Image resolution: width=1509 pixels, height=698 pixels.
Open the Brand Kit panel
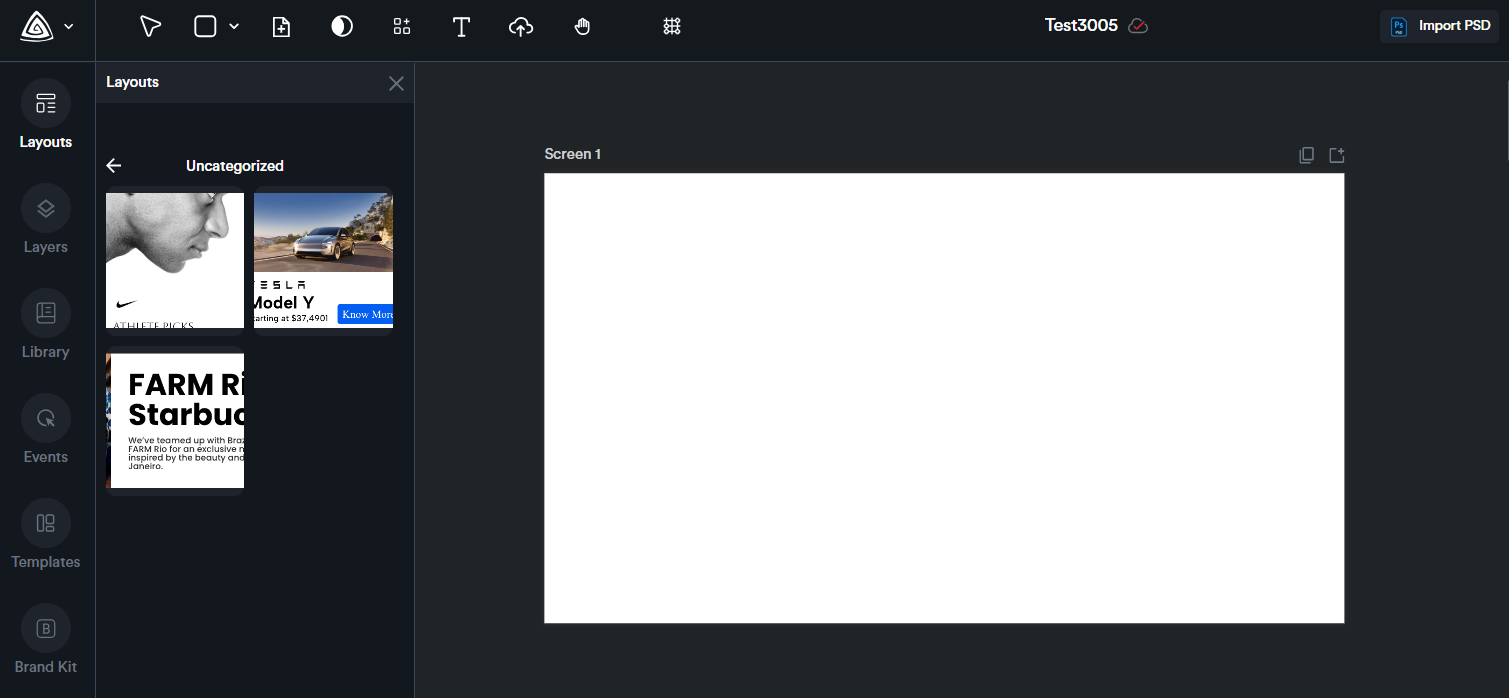point(46,639)
